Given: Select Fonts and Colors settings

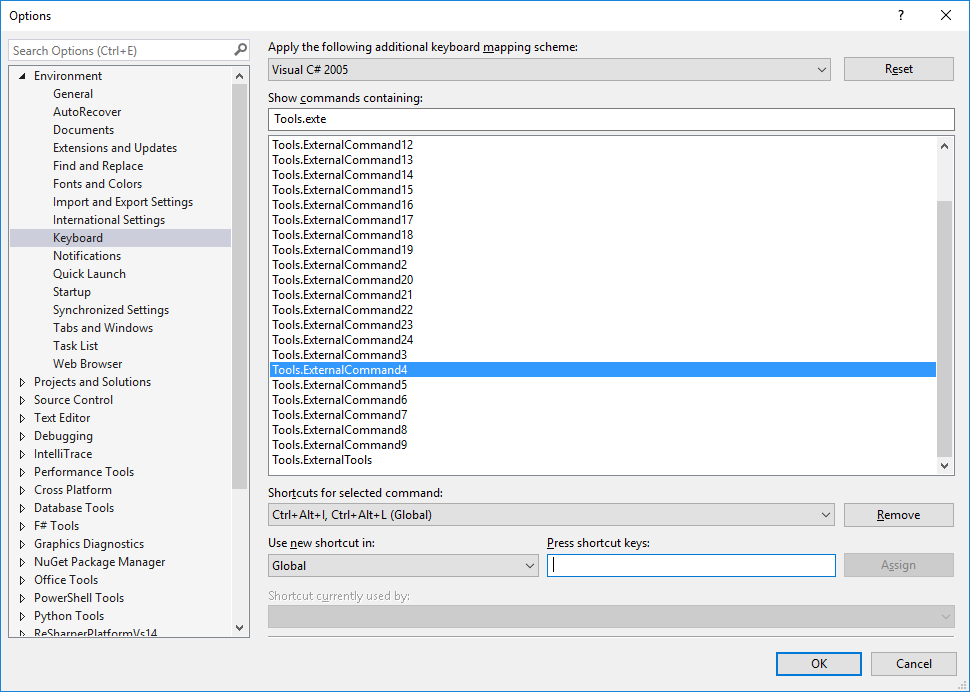Looking at the screenshot, I should [x=97, y=183].
